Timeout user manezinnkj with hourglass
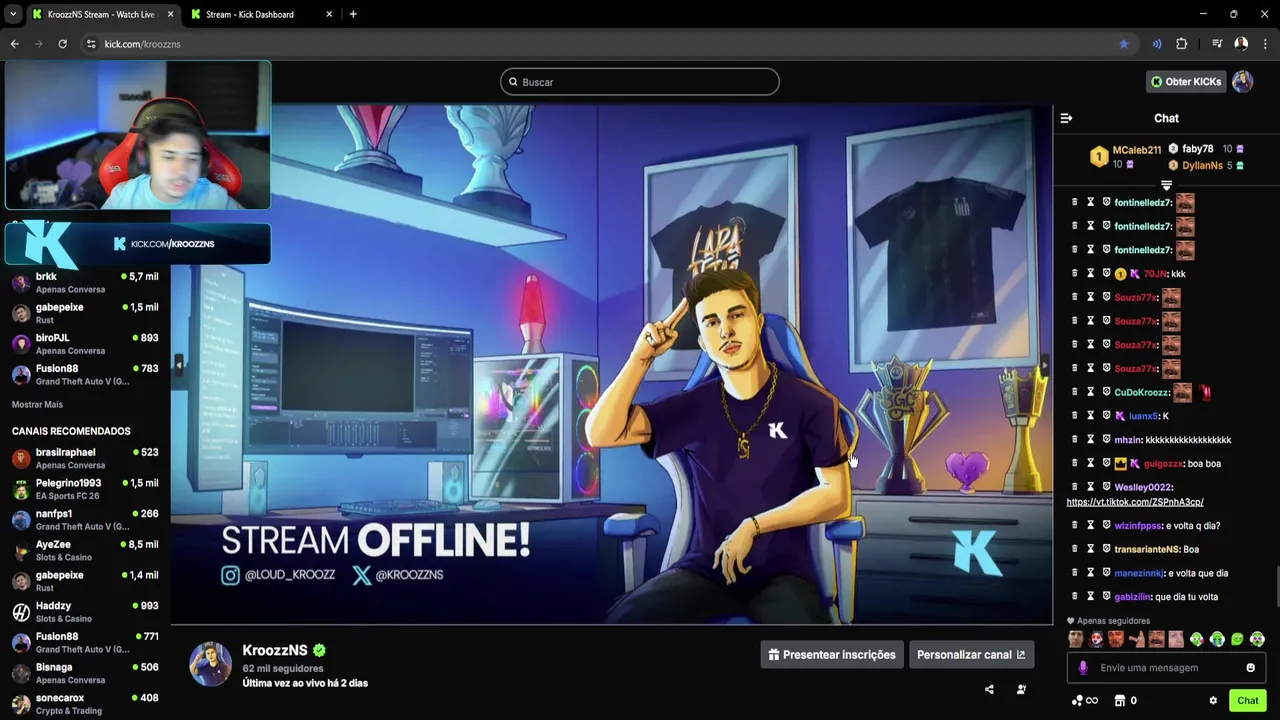The width and height of the screenshot is (1280, 720). (x=1091, y=573)
